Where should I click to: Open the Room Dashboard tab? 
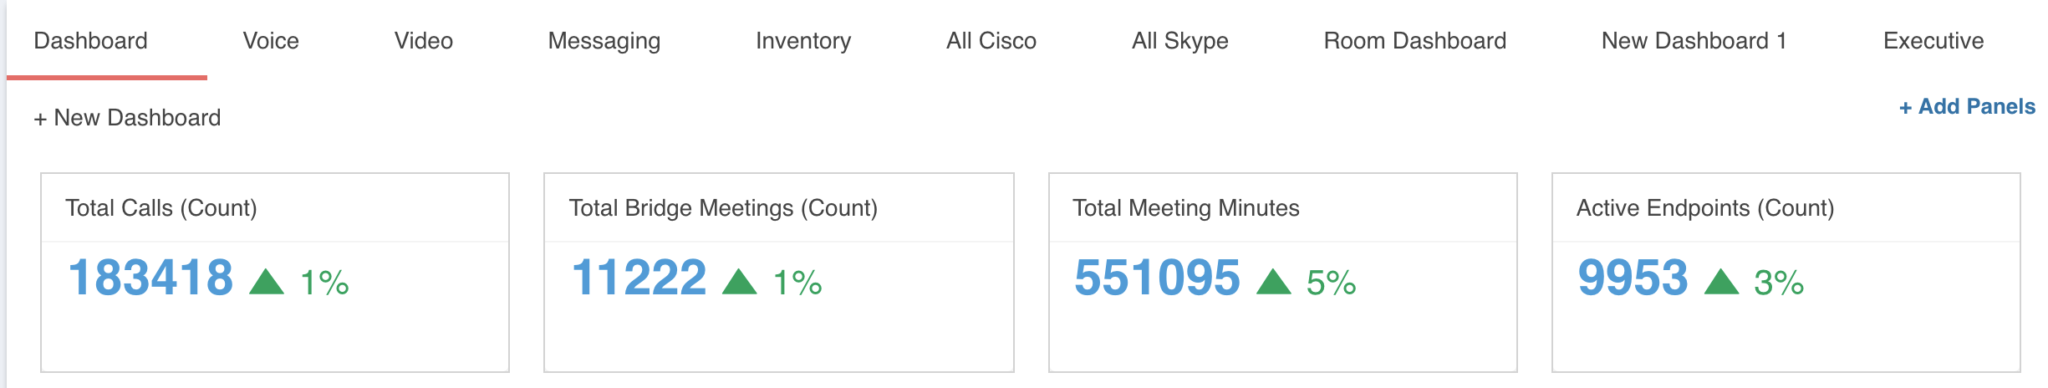pos(1415,41)
